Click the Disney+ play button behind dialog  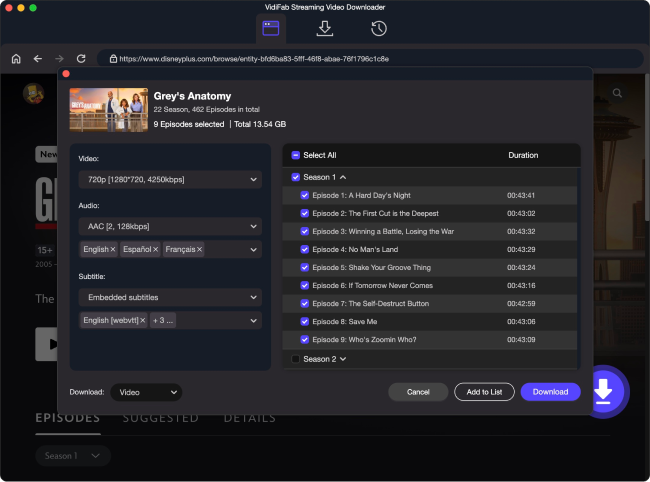[x=46, y=344]
